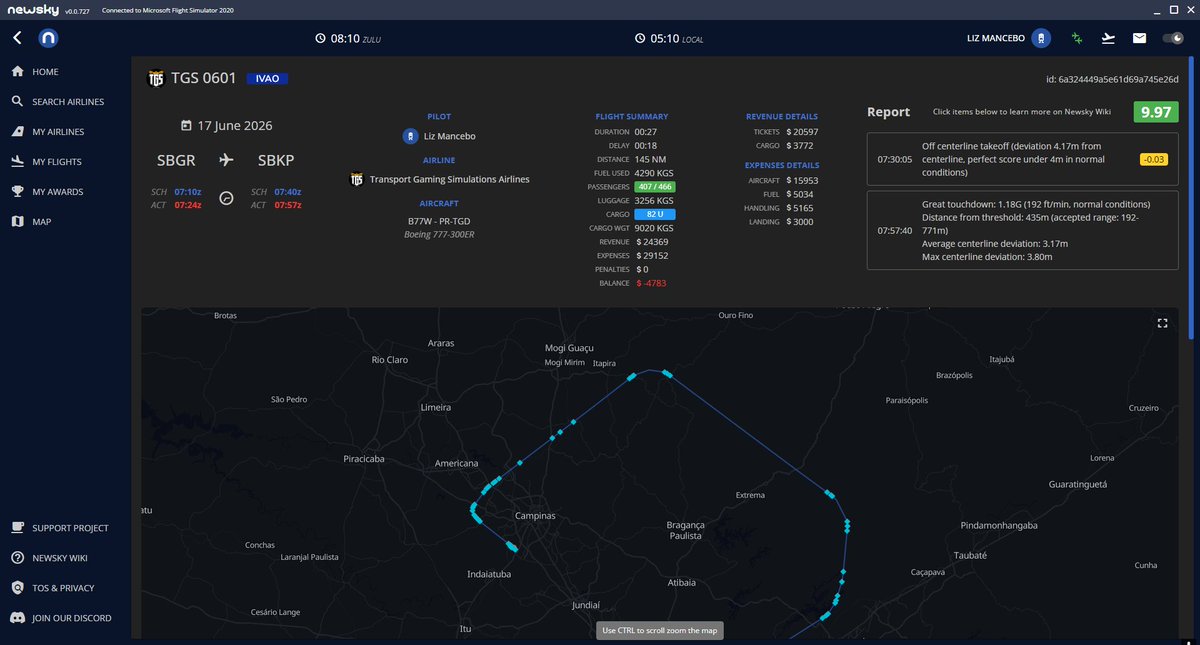
Task: Click the Local time clock icon
Action: (x=640, y=38)
